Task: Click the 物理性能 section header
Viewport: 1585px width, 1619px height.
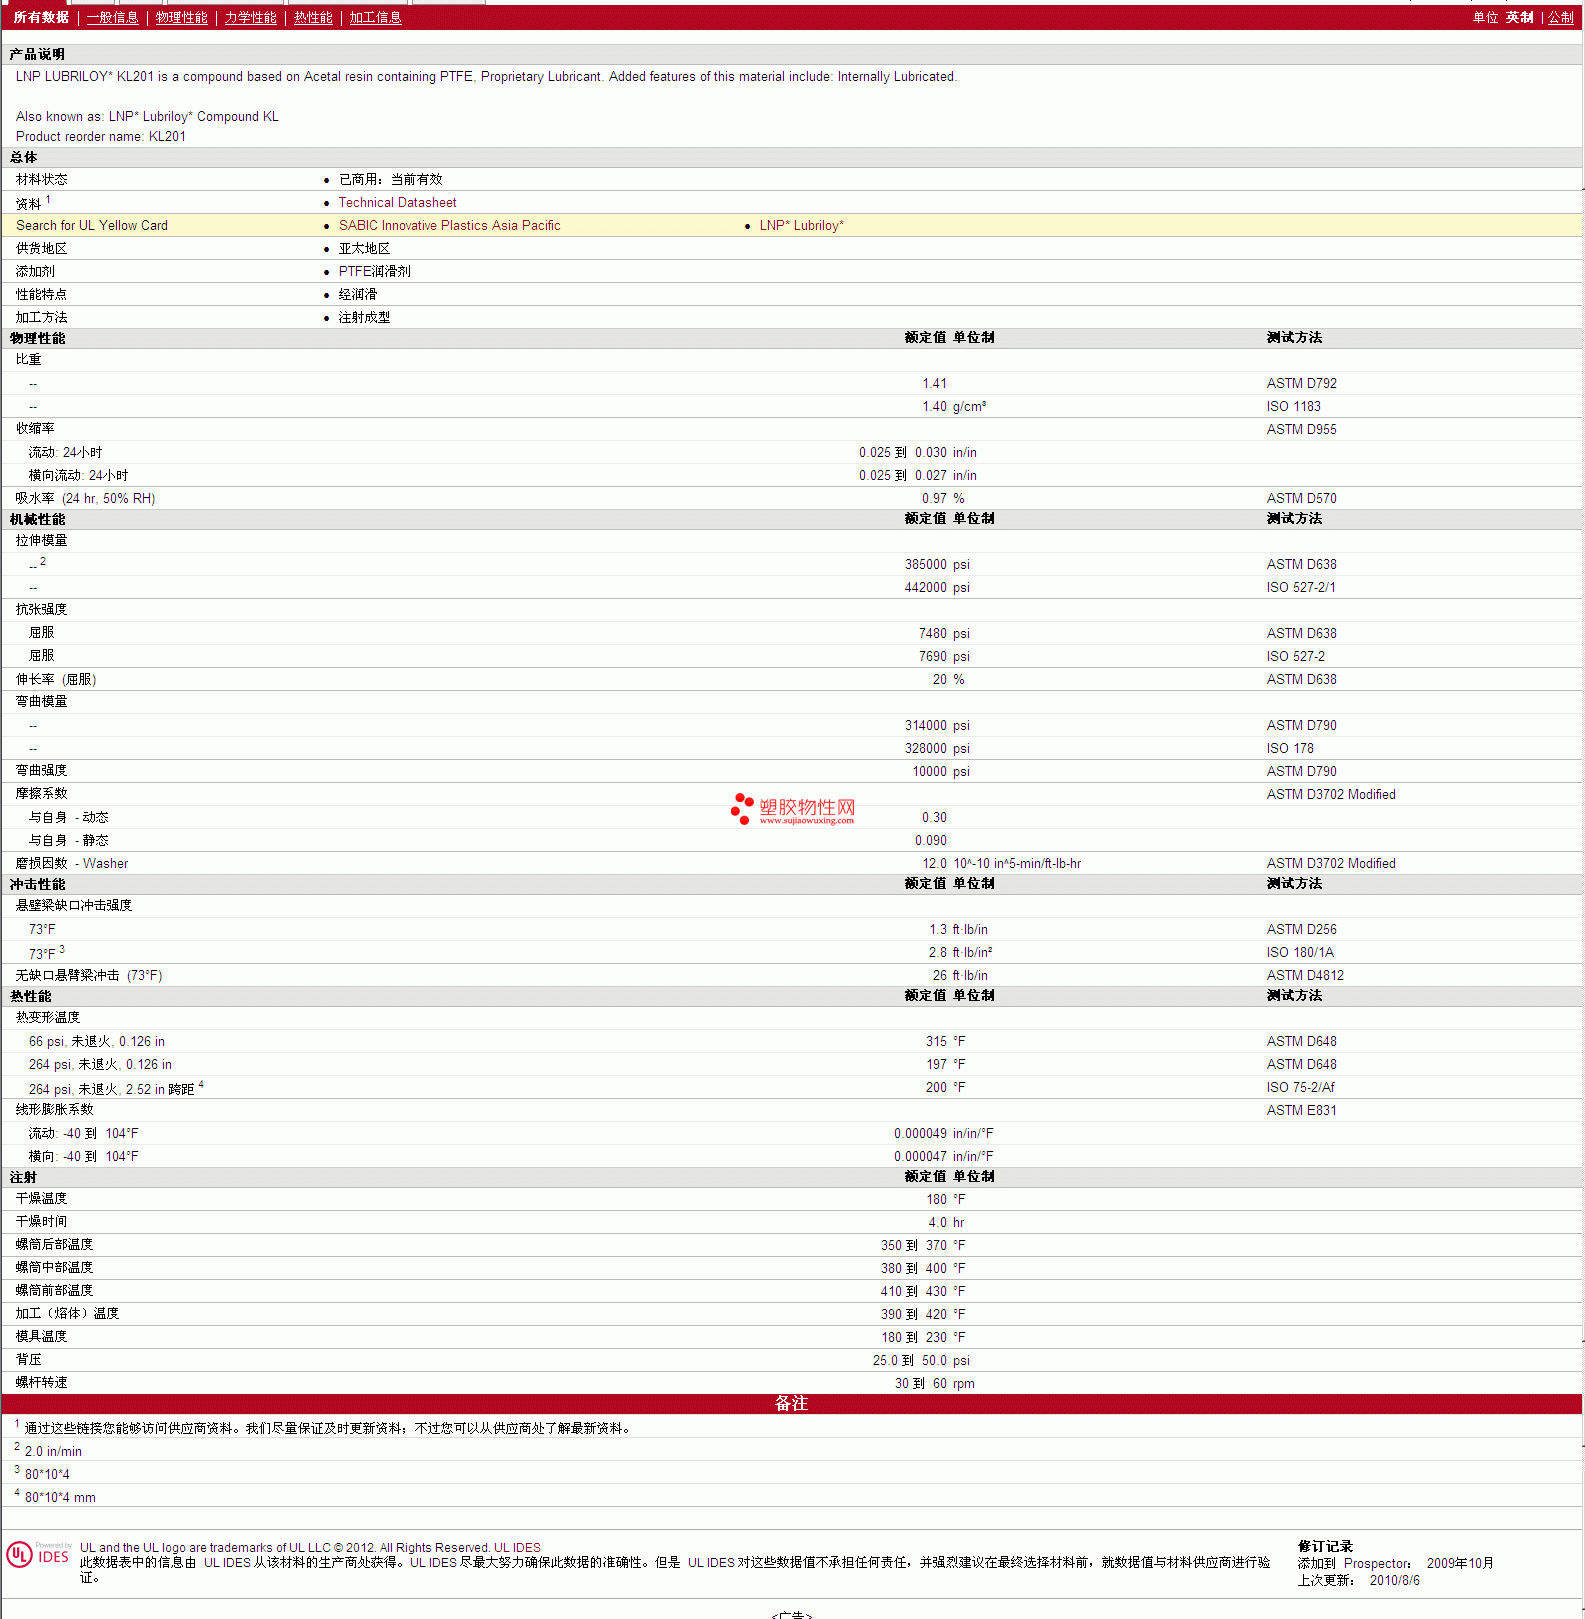Action: [x=37, y=339]
